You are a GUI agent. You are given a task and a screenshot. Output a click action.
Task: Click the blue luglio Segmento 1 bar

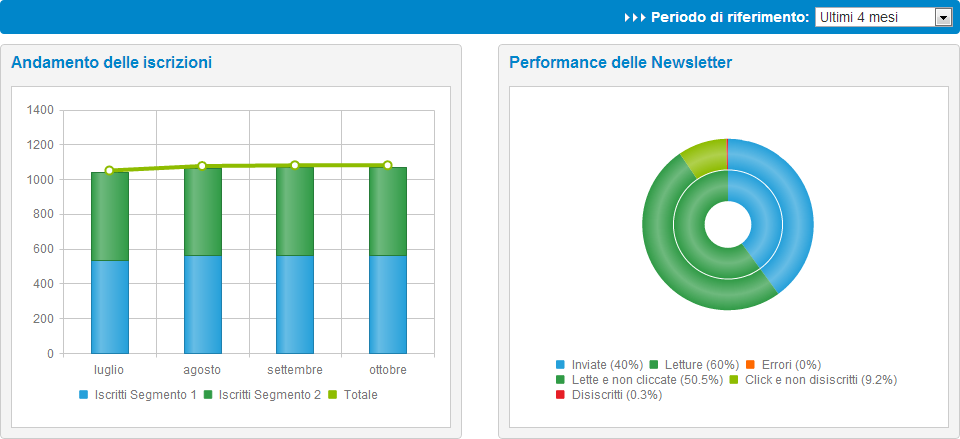109,306
